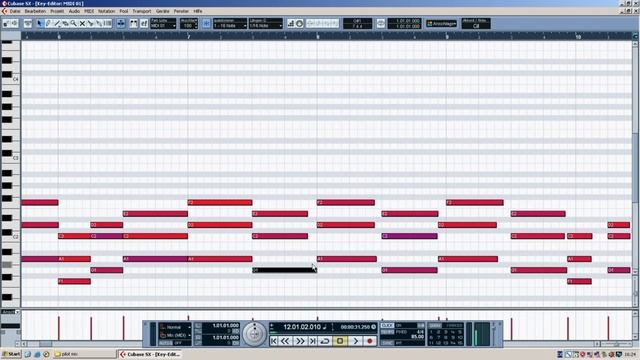This screenshot has width=640, height=360.
Task: Go to previous marker in transport
Action: 274,341
